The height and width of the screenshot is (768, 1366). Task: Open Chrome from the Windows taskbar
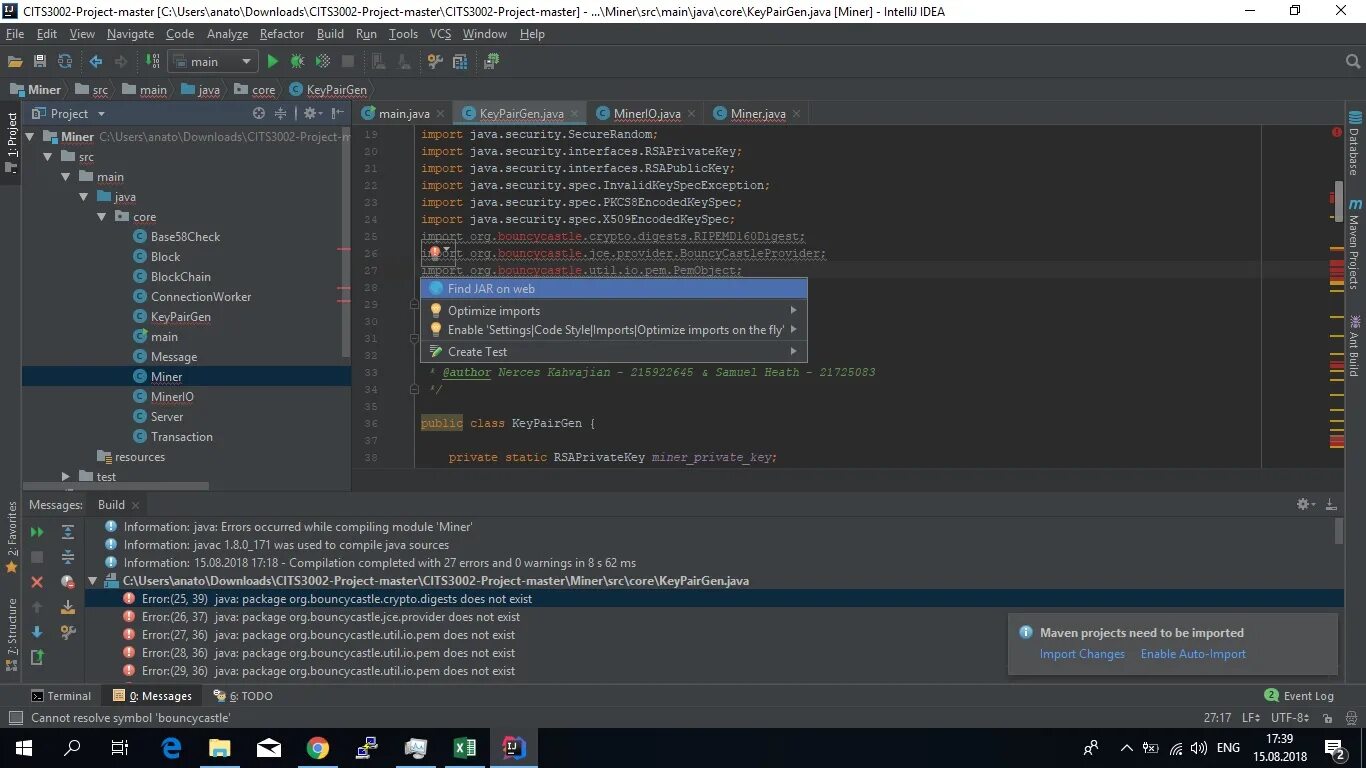coord(317,748)
